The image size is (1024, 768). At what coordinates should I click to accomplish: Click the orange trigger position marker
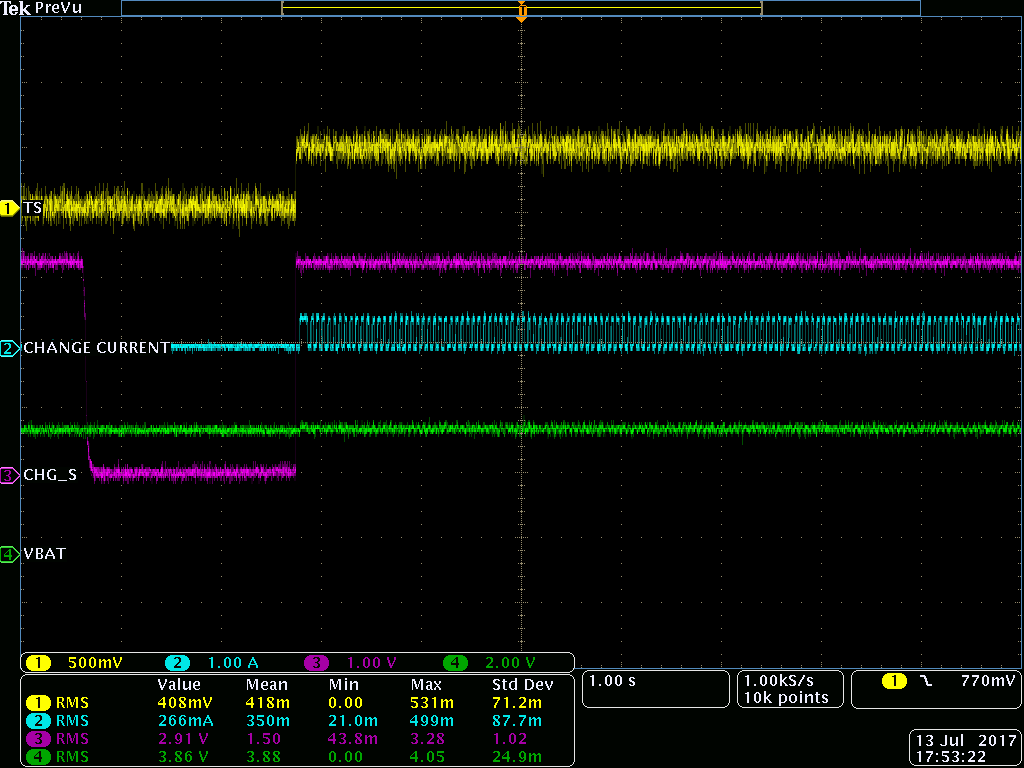point(521,13)
